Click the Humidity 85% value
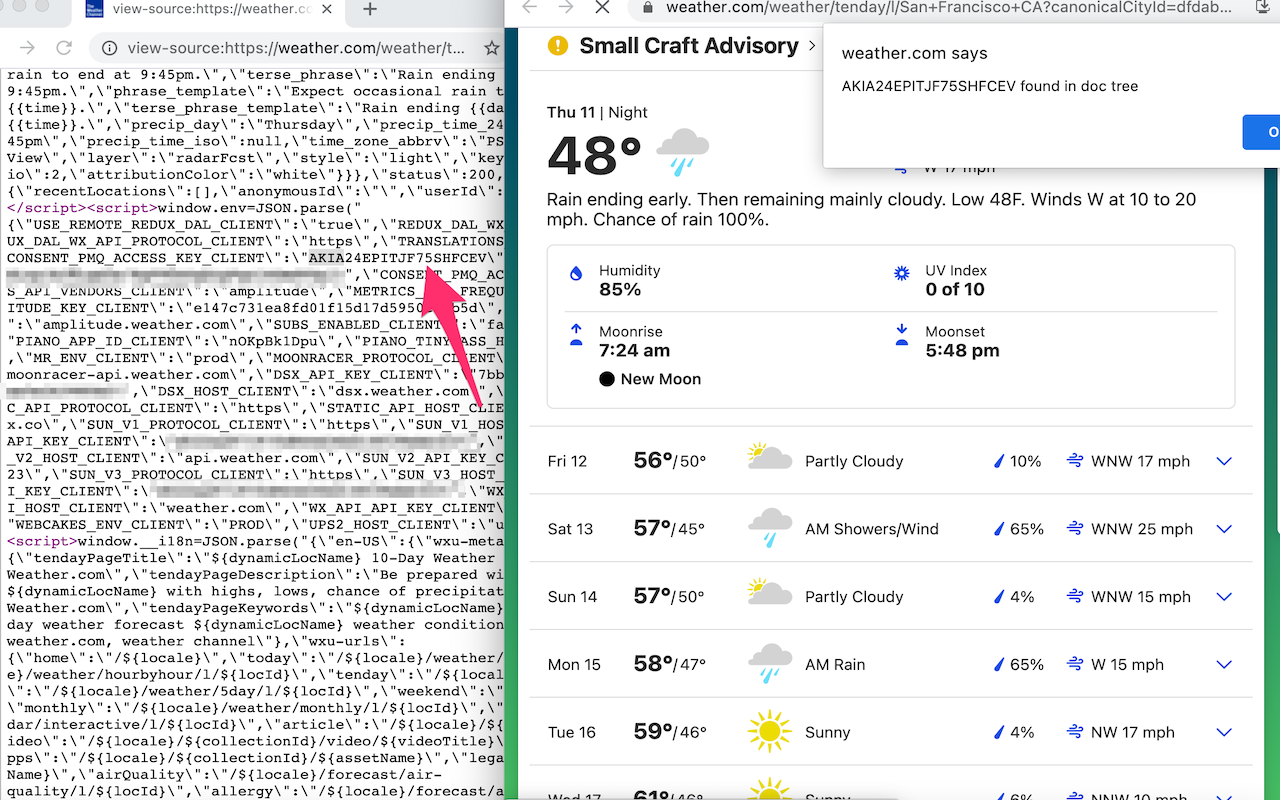This screenshot has height=800, width=1280. coord(620,290)
